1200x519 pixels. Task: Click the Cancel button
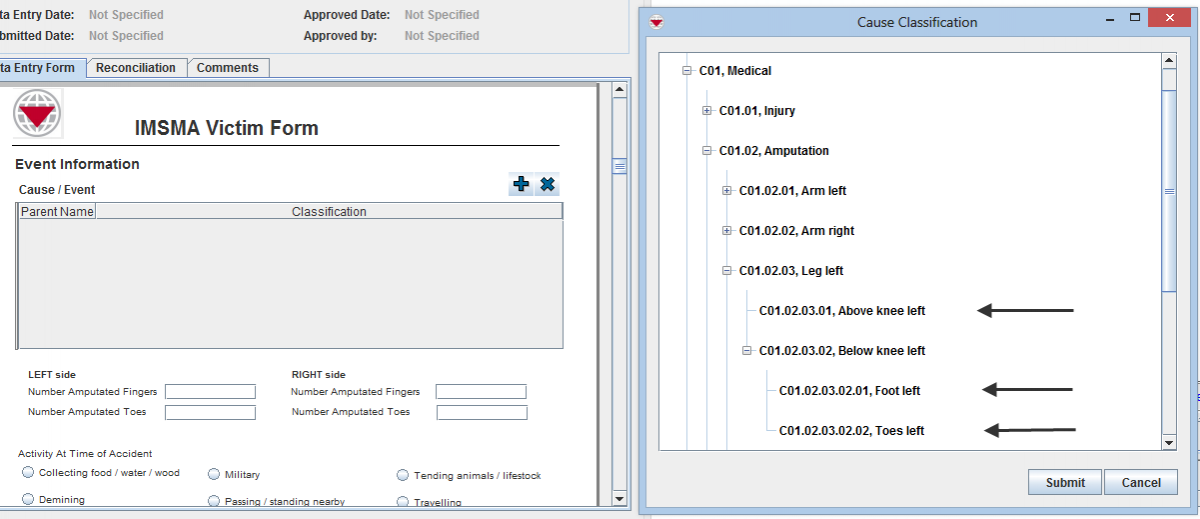(1140, 482)
